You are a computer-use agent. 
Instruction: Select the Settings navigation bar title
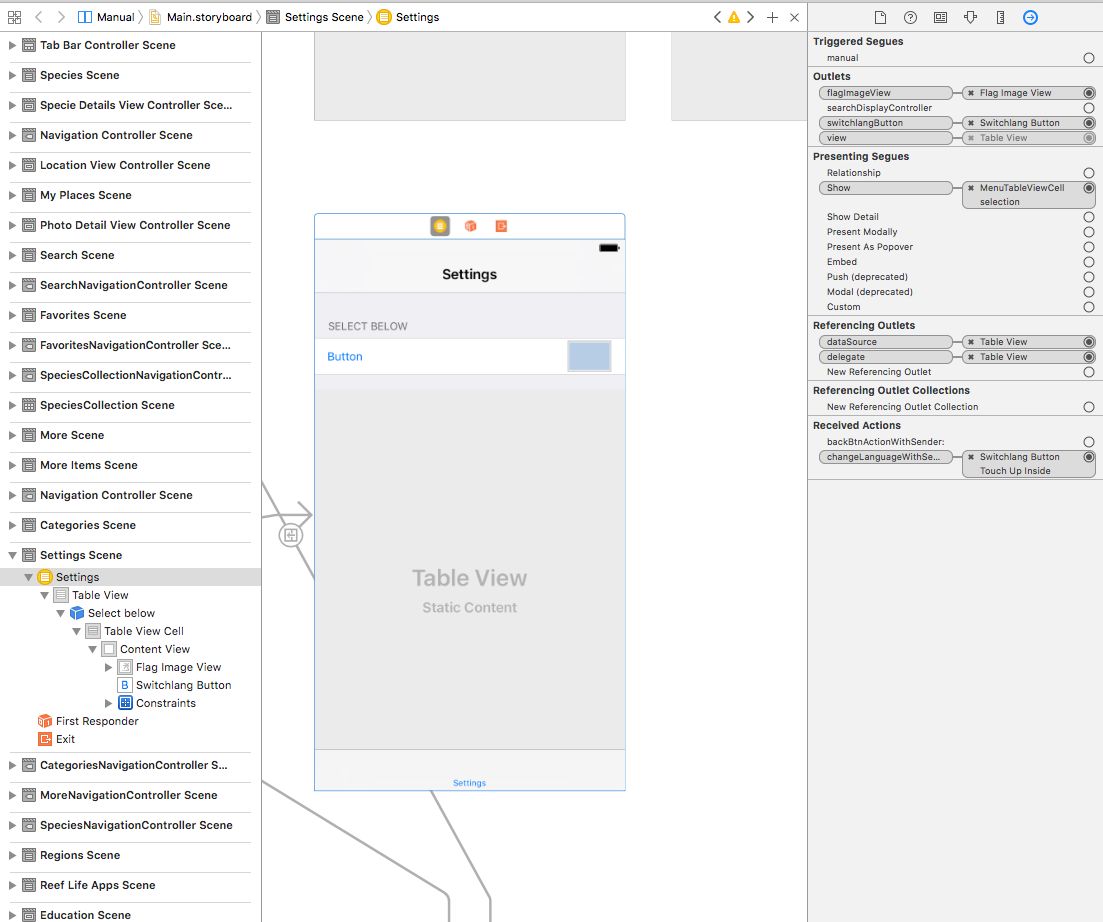pos(469,274)
